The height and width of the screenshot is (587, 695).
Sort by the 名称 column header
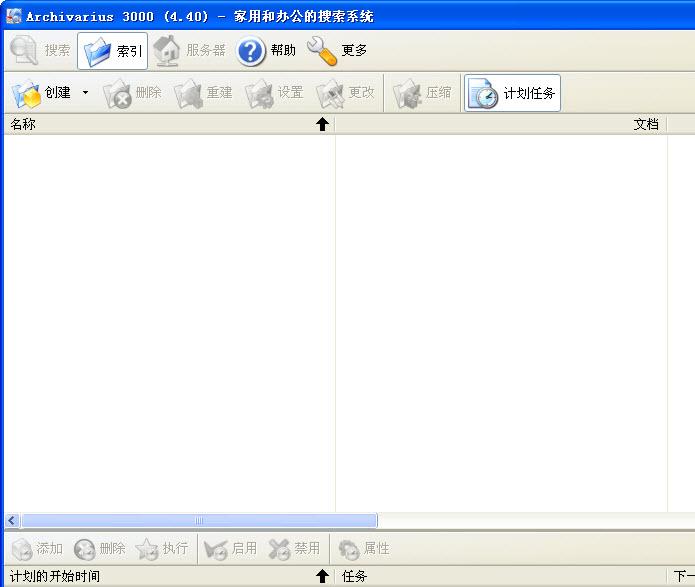160,124
